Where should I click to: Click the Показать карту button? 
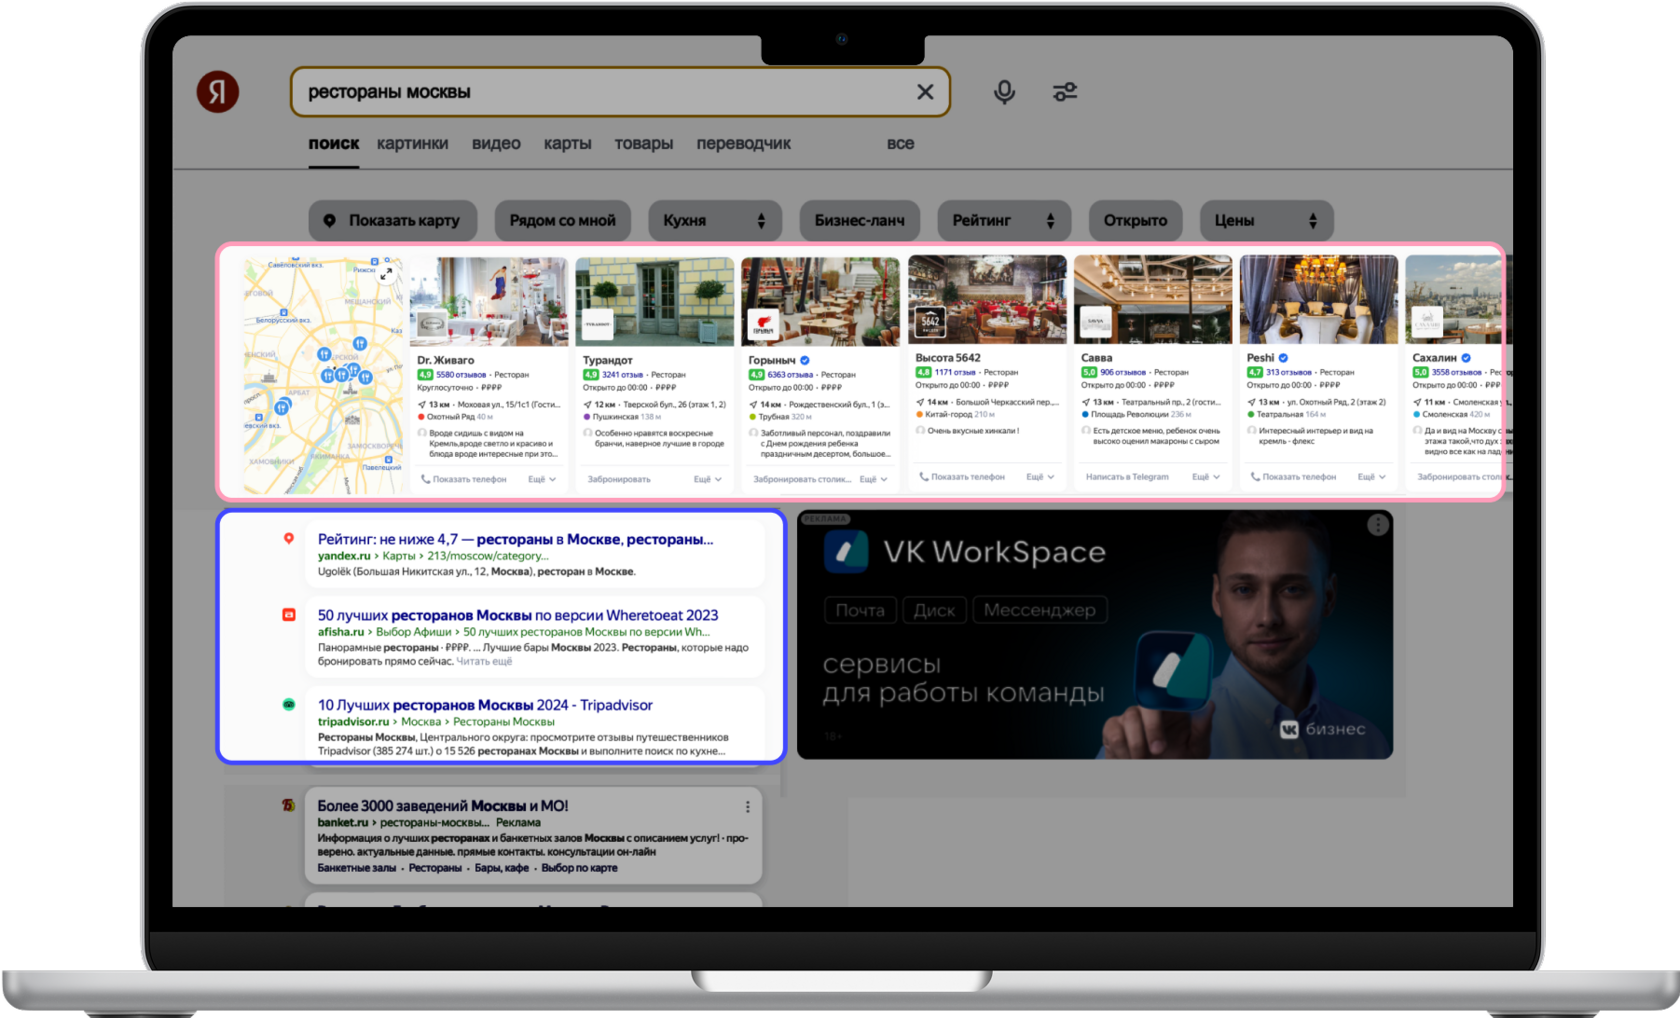pyautogui.click(x=392, y=221)
